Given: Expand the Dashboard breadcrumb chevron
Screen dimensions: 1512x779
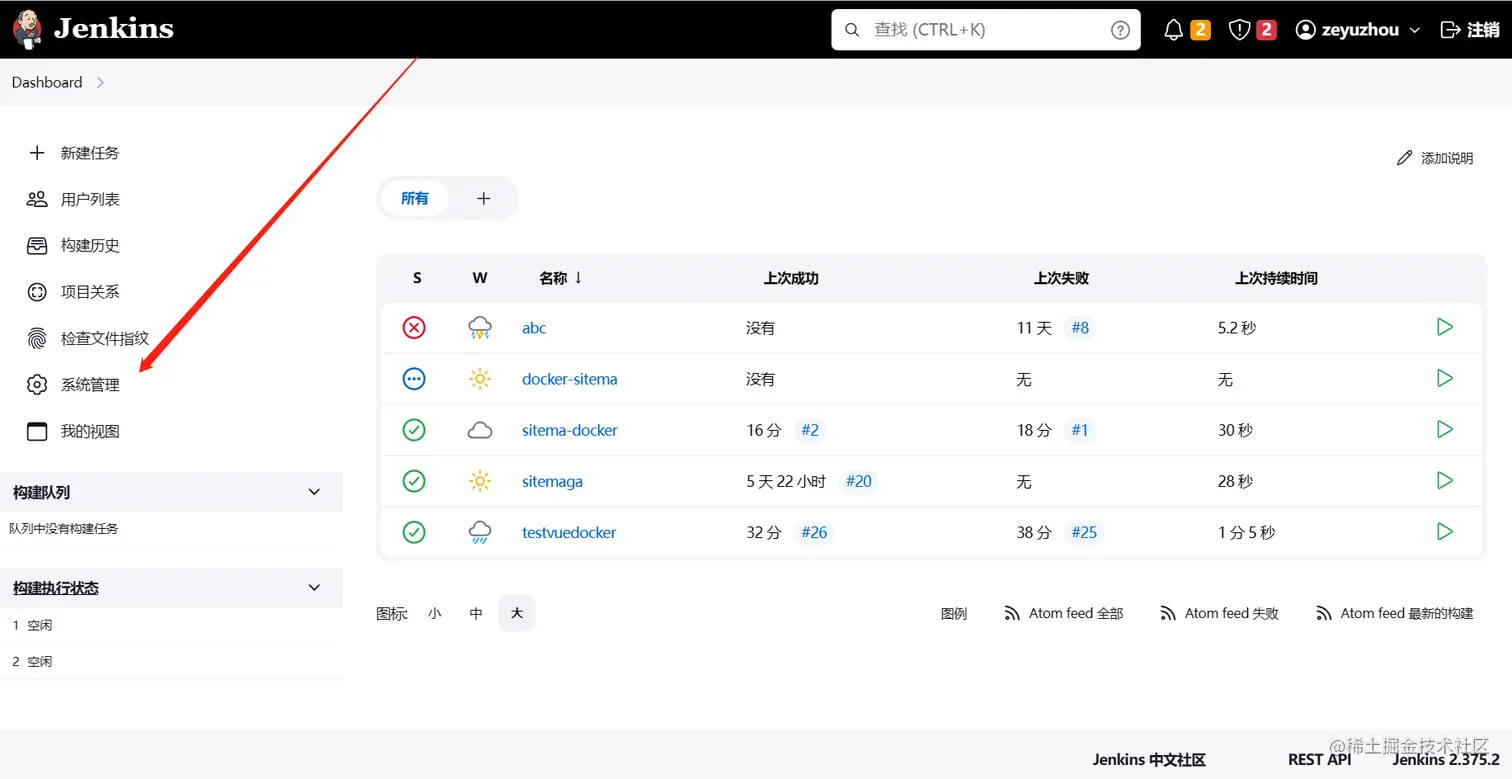Looking at the screenshot, I should coord(100,83).
